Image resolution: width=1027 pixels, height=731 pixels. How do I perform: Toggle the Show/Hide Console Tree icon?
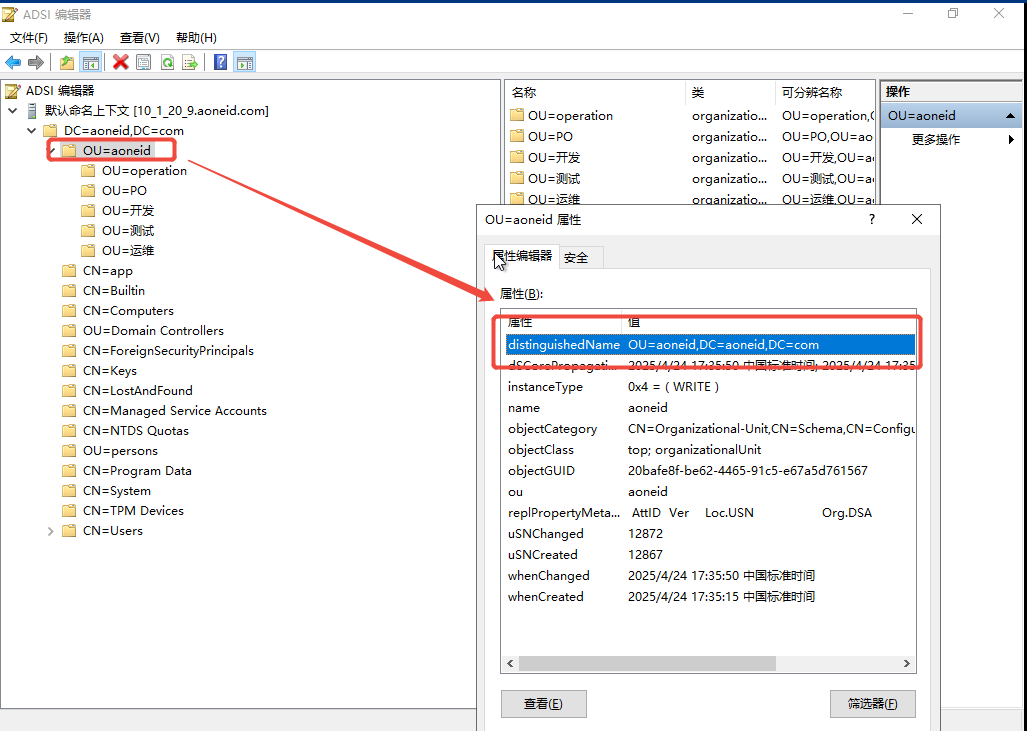[90, 62]
